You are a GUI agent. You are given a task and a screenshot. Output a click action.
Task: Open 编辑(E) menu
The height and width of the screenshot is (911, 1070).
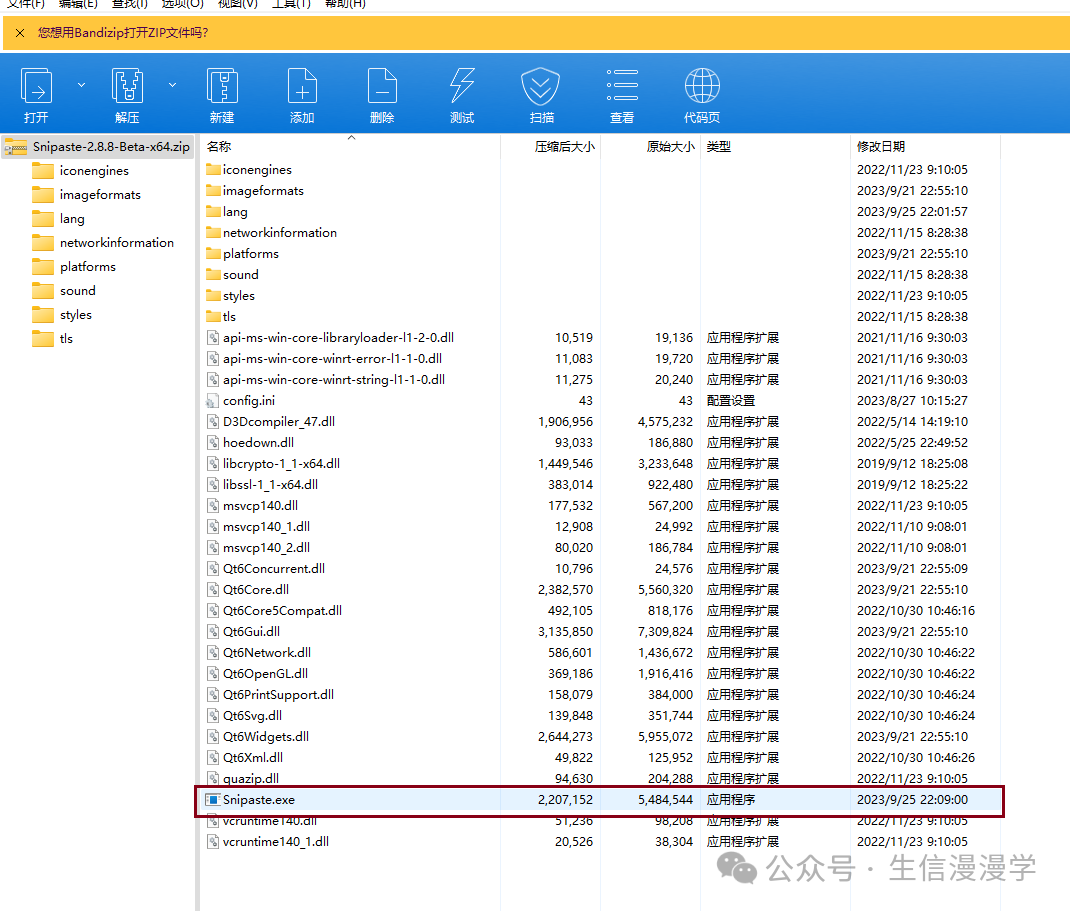[x=78, y=4]
